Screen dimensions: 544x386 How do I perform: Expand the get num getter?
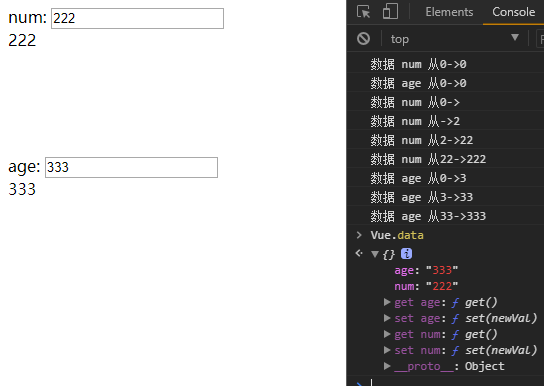coord(387,334)
